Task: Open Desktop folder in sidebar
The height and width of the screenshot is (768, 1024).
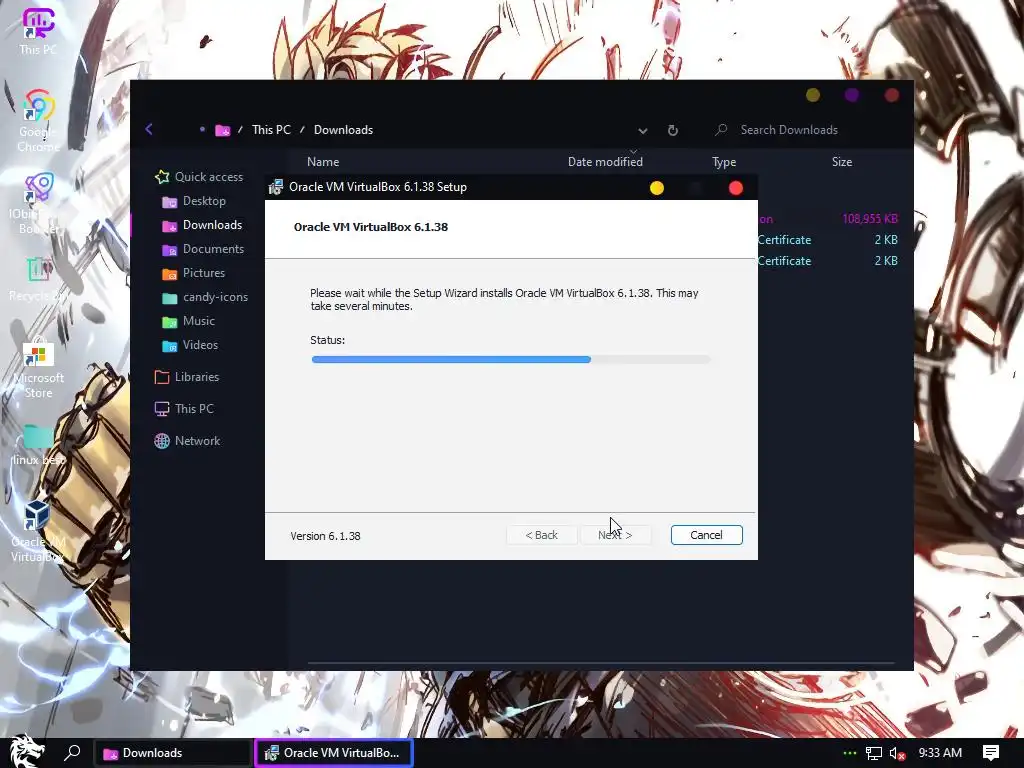Action: (x=194, y=200)
